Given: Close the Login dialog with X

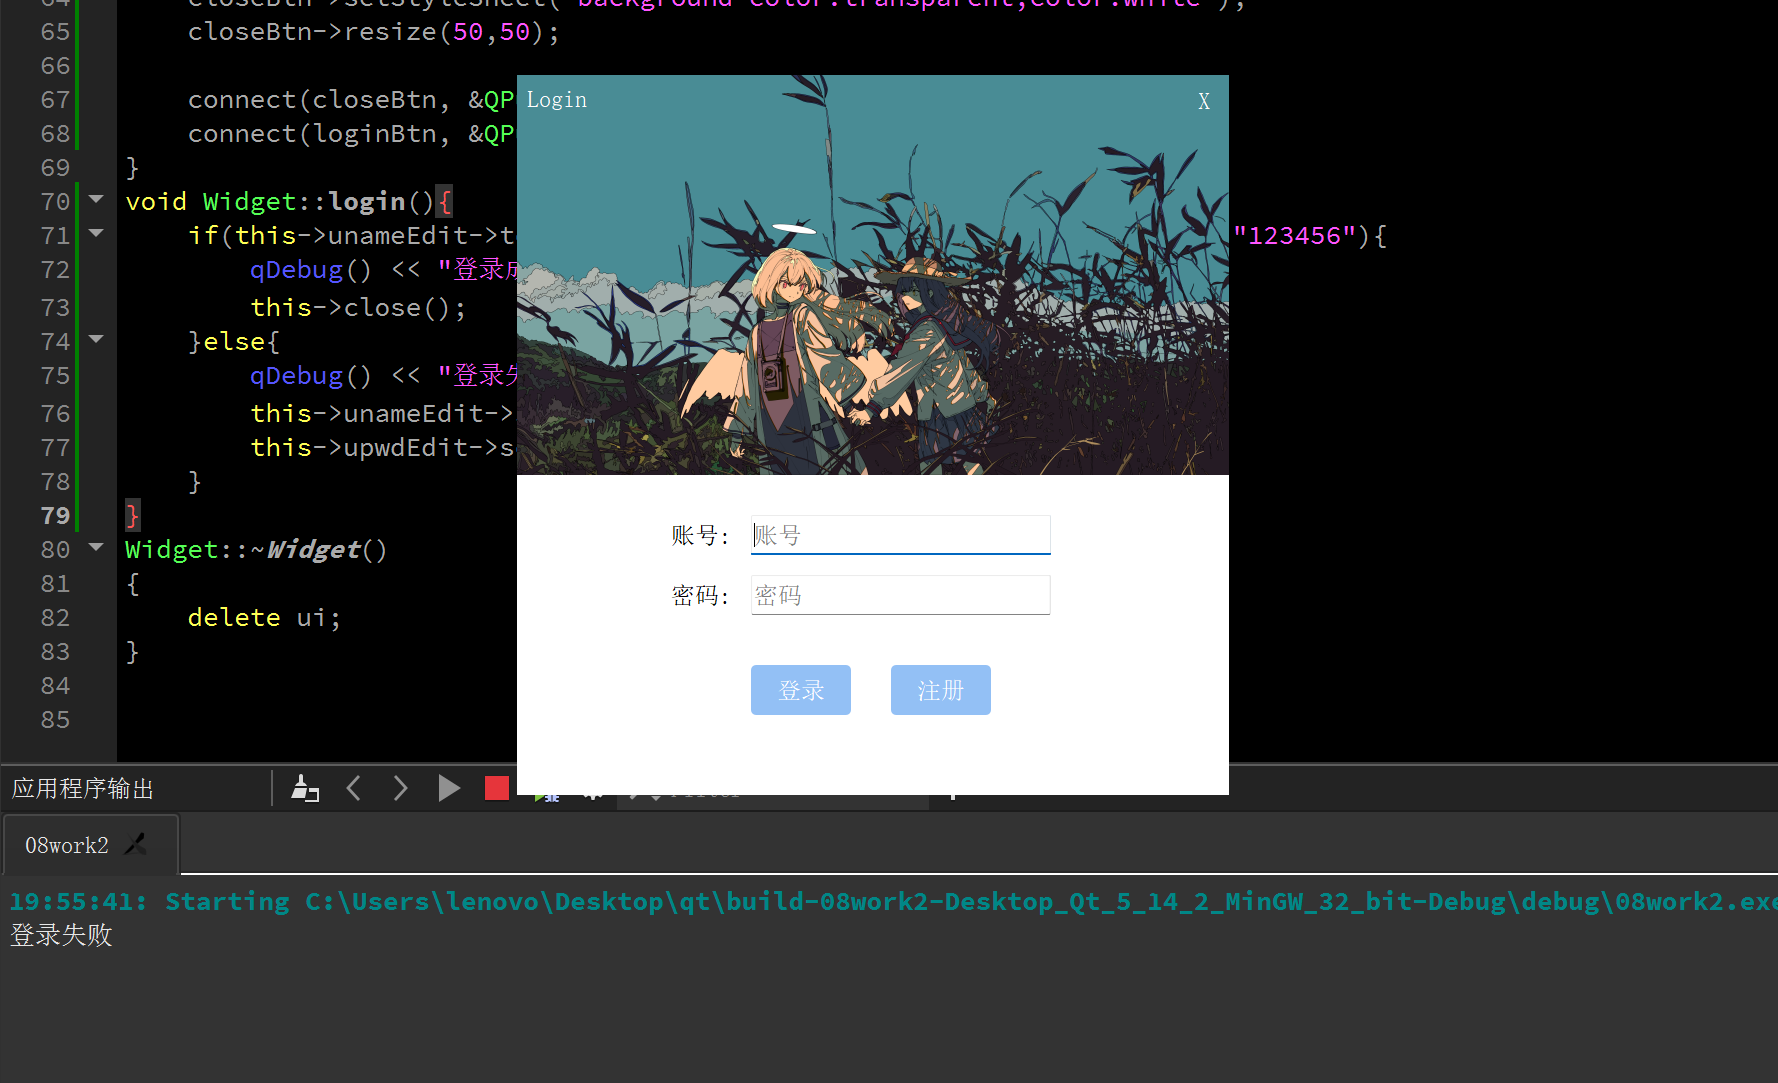Looking at the screenshot, I should coord(1204,101).
